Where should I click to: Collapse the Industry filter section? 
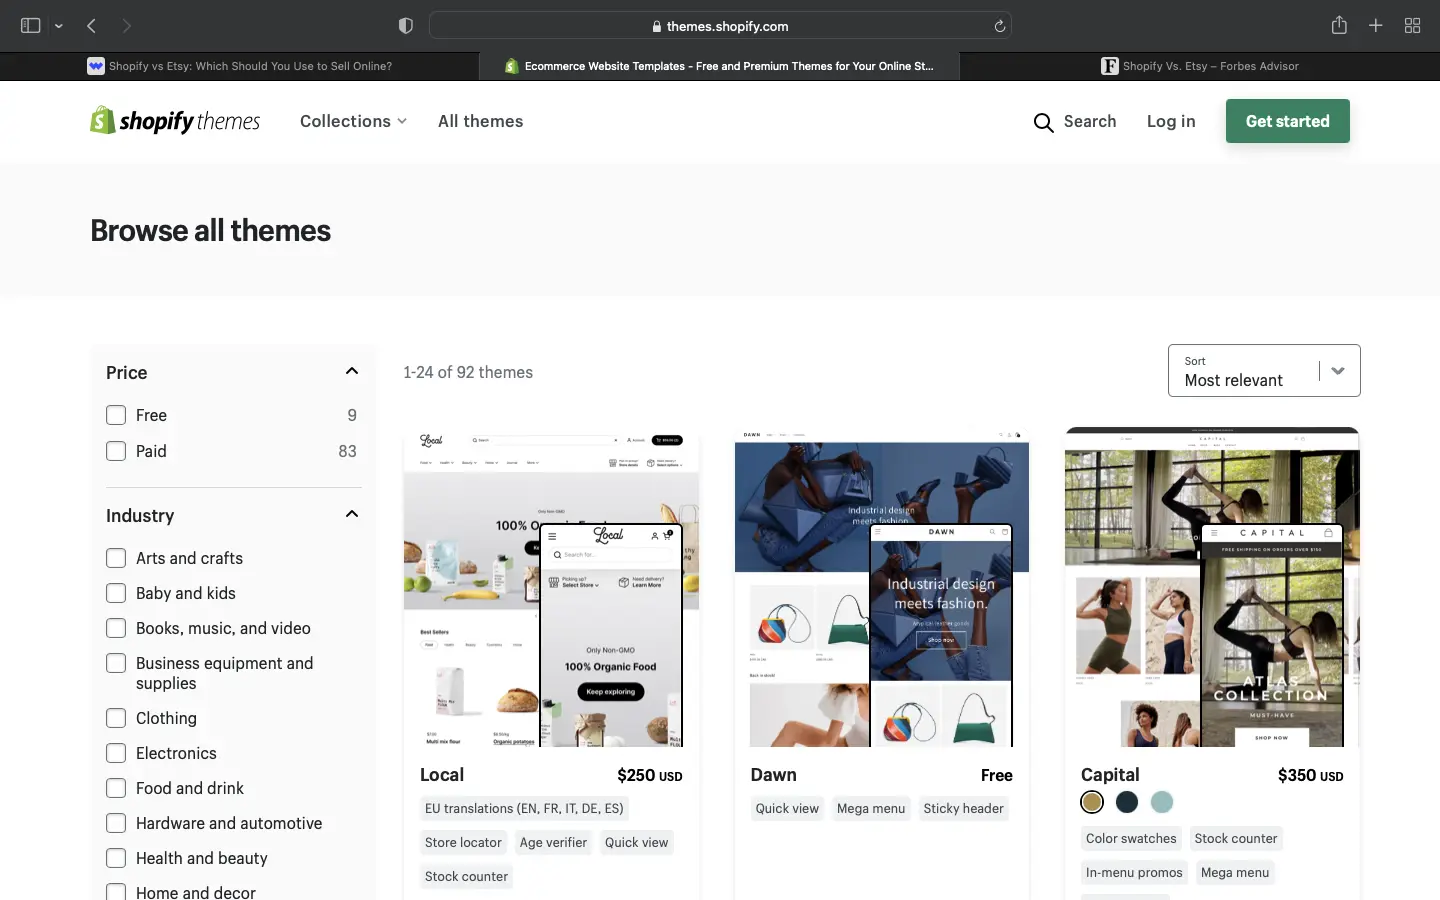[x=352, y=514]
